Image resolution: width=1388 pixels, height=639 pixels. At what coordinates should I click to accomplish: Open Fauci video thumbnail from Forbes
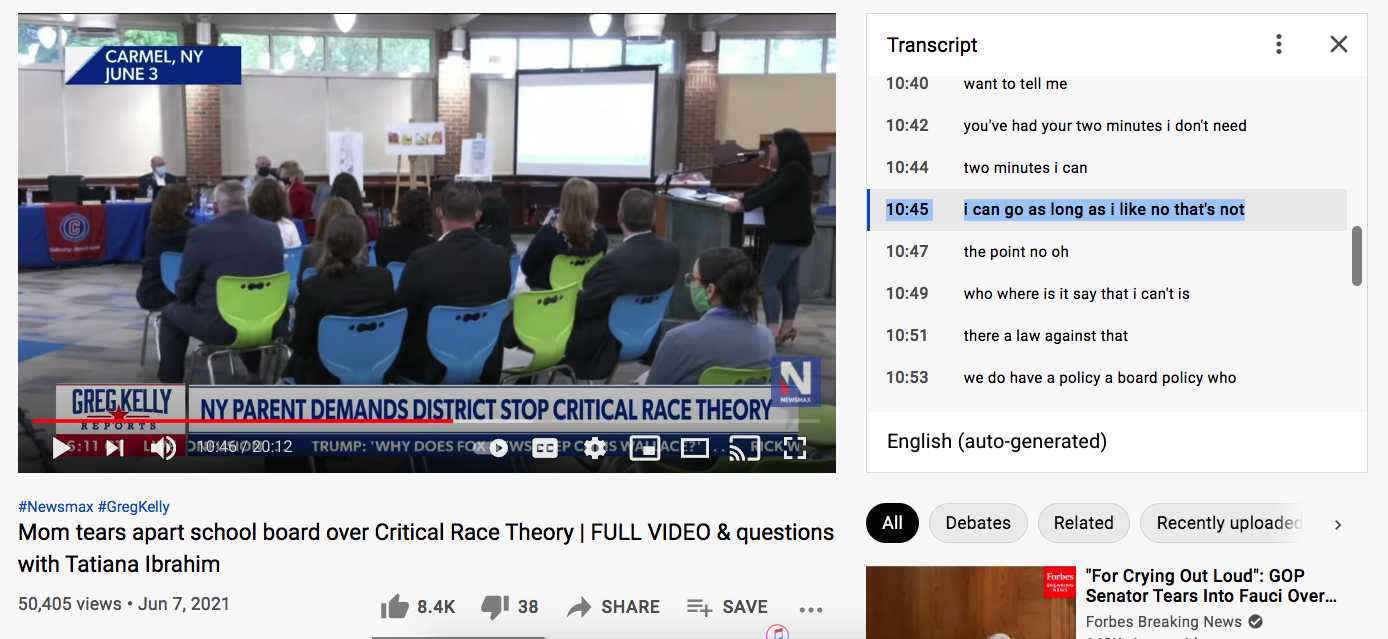971,603
